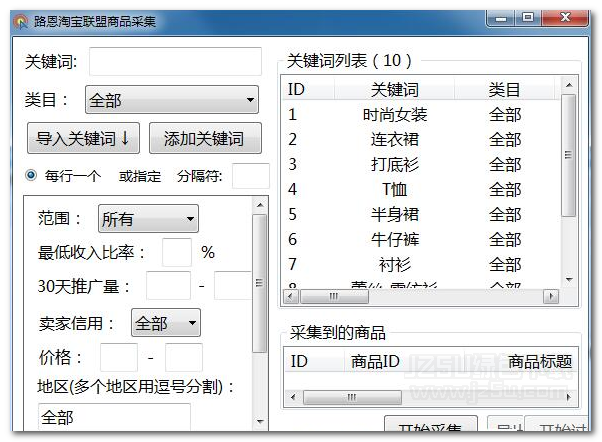
Task: Click the 最低收入比率 percent field
Action: [177, 252]
